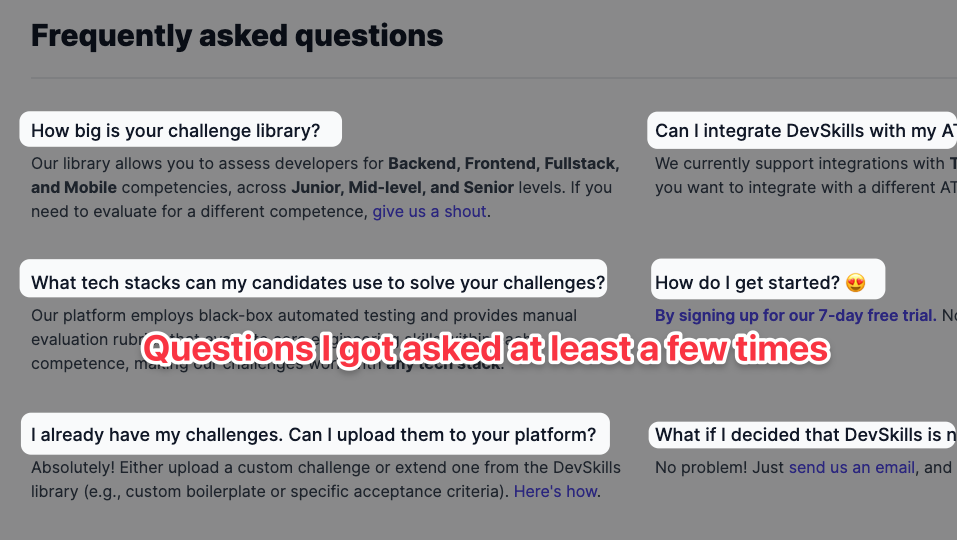Click the heart-eyes emoji next to get started
This screenshot has height=540, width=957.
point(856,283)
